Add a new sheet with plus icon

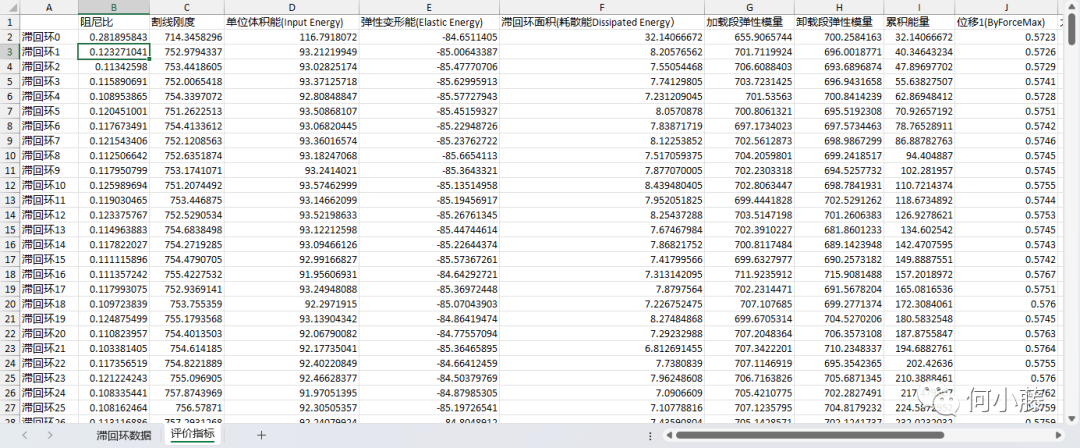[x=261, y=435]
